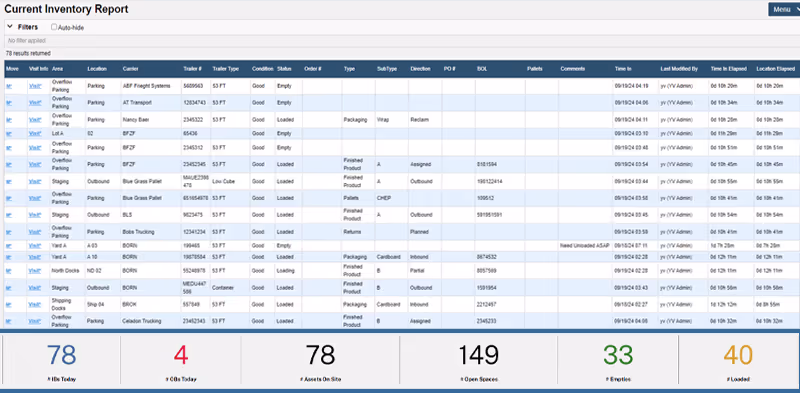Open Move link for AT Transport row
Image resolution: width=800 pixels, height=393 pixels.
(9, 103)
